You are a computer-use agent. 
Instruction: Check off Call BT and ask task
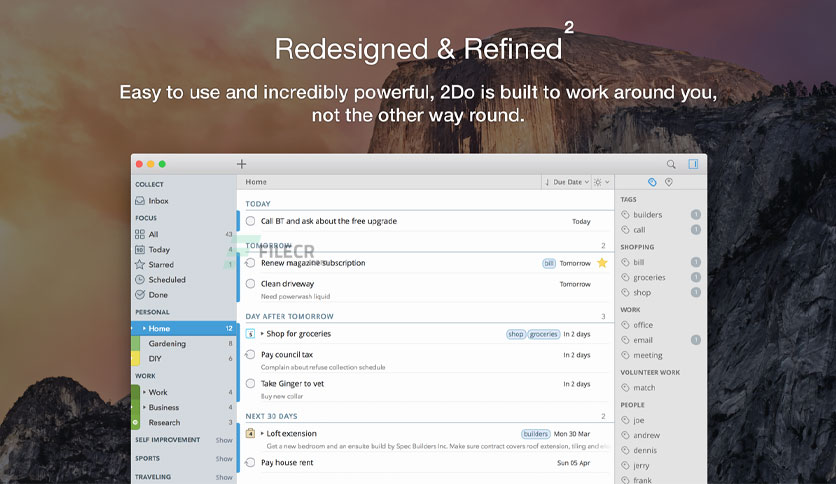pyautogui.click(x=250, y=221)
